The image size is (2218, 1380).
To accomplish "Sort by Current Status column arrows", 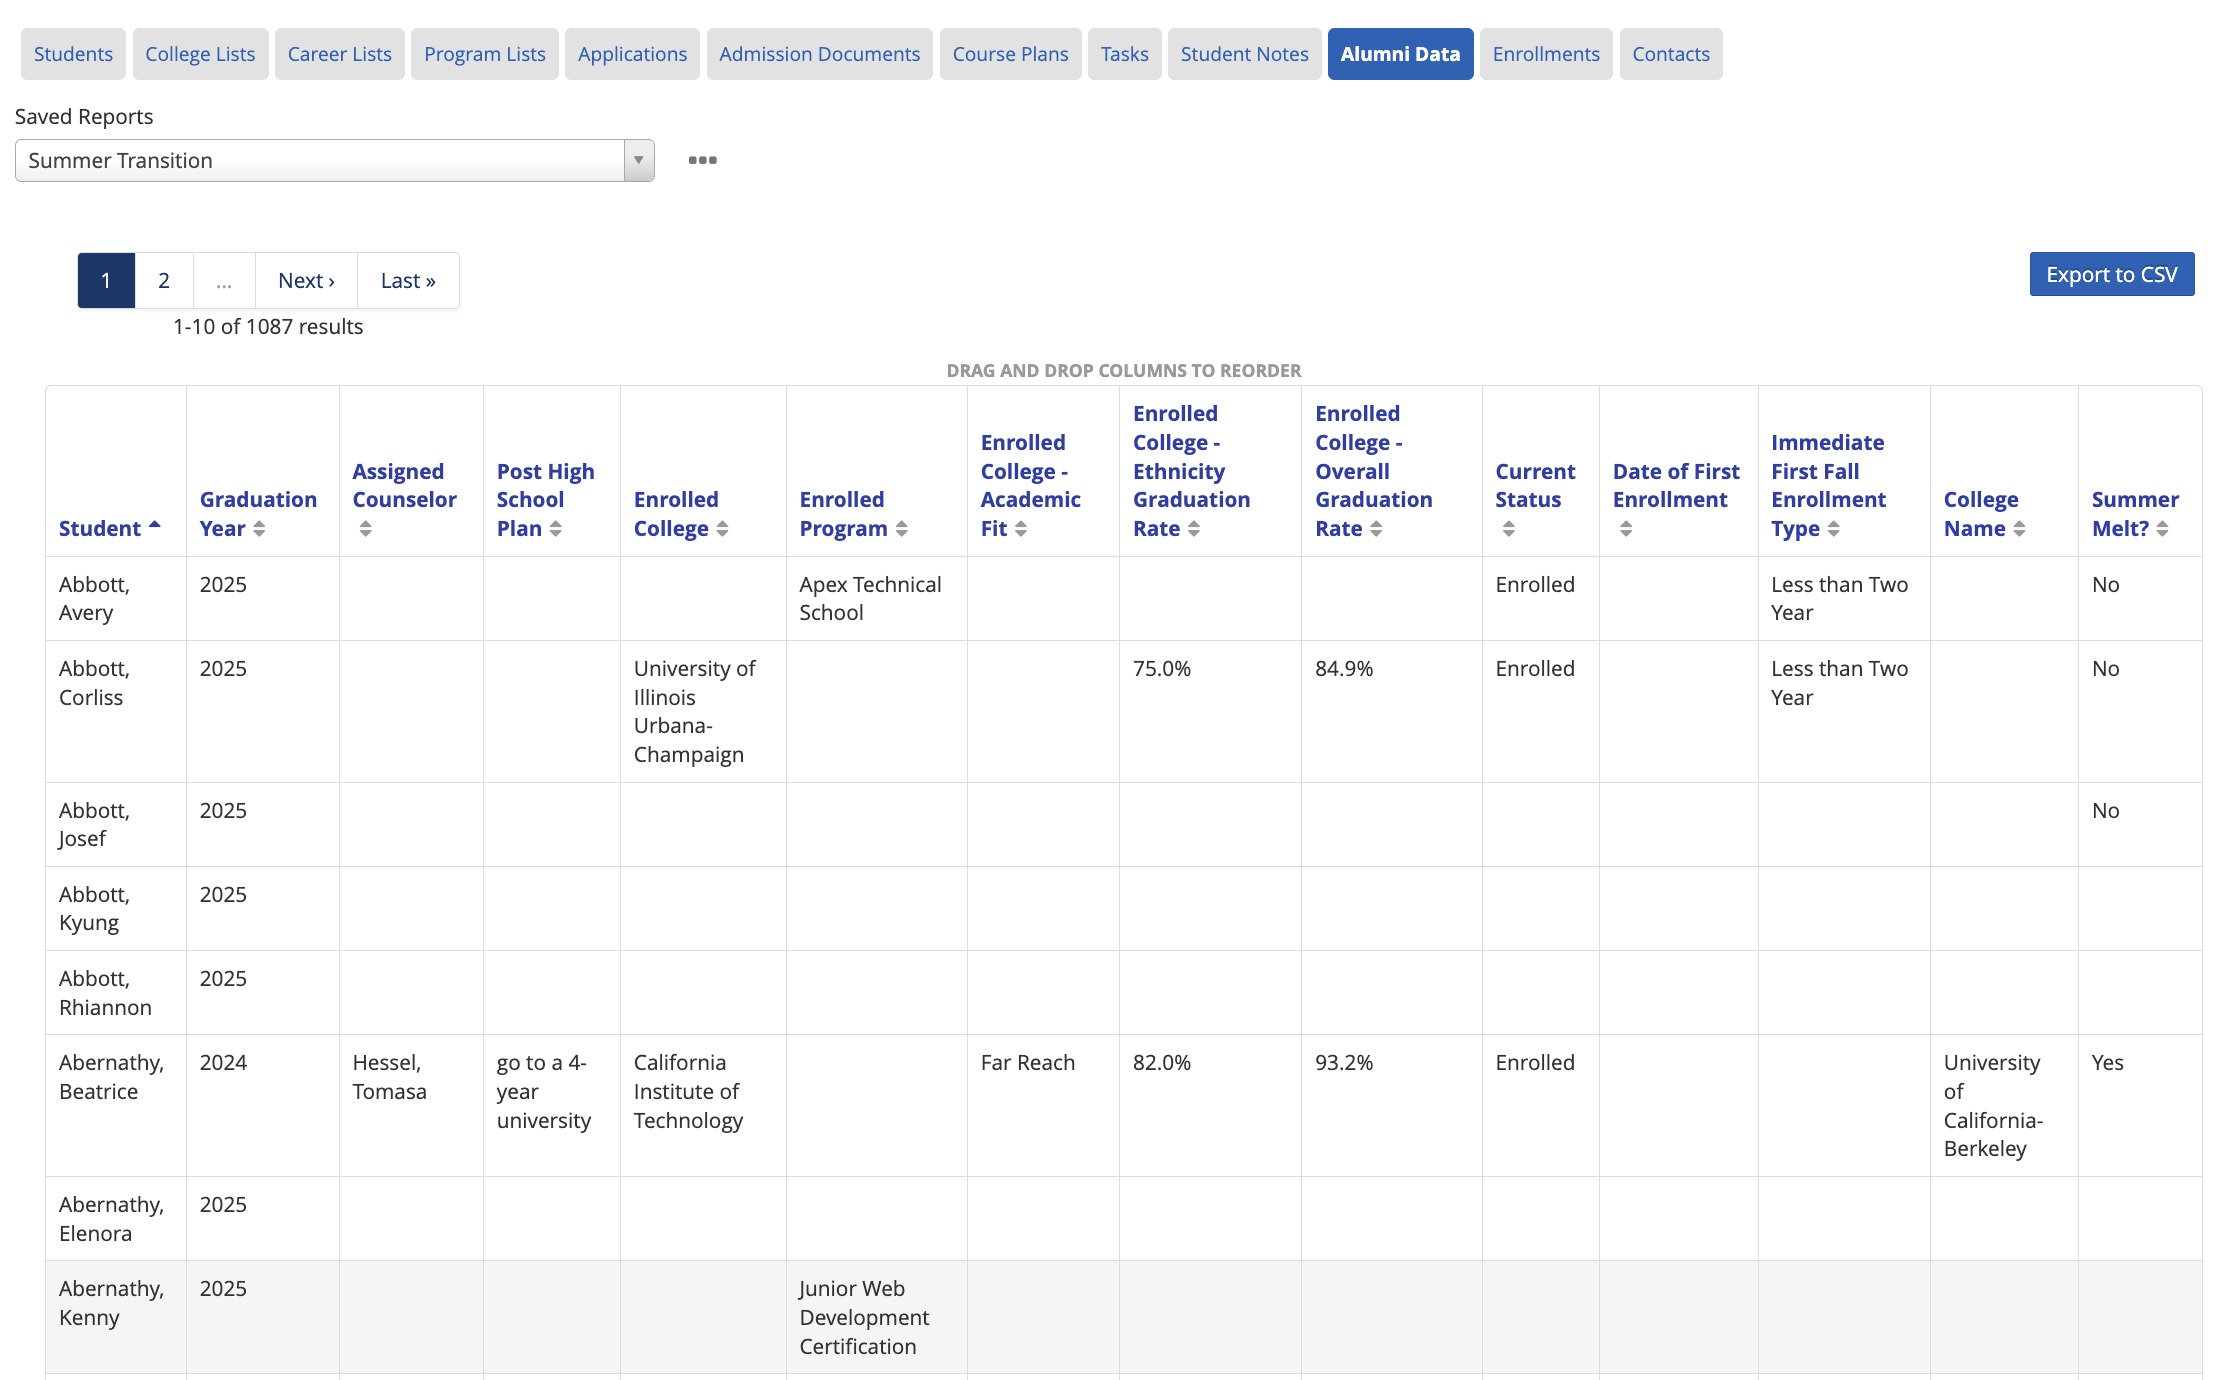I will coord(1508,529).
